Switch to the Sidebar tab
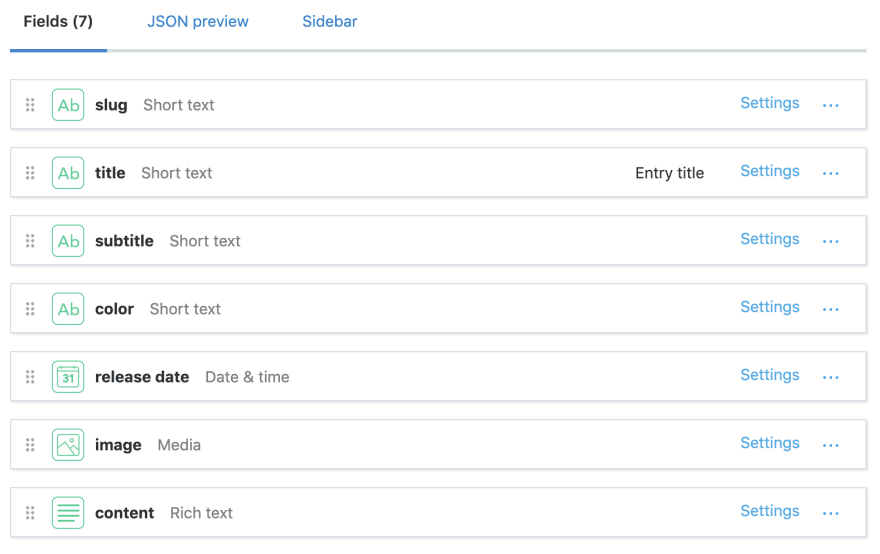 tap(329, 21)
